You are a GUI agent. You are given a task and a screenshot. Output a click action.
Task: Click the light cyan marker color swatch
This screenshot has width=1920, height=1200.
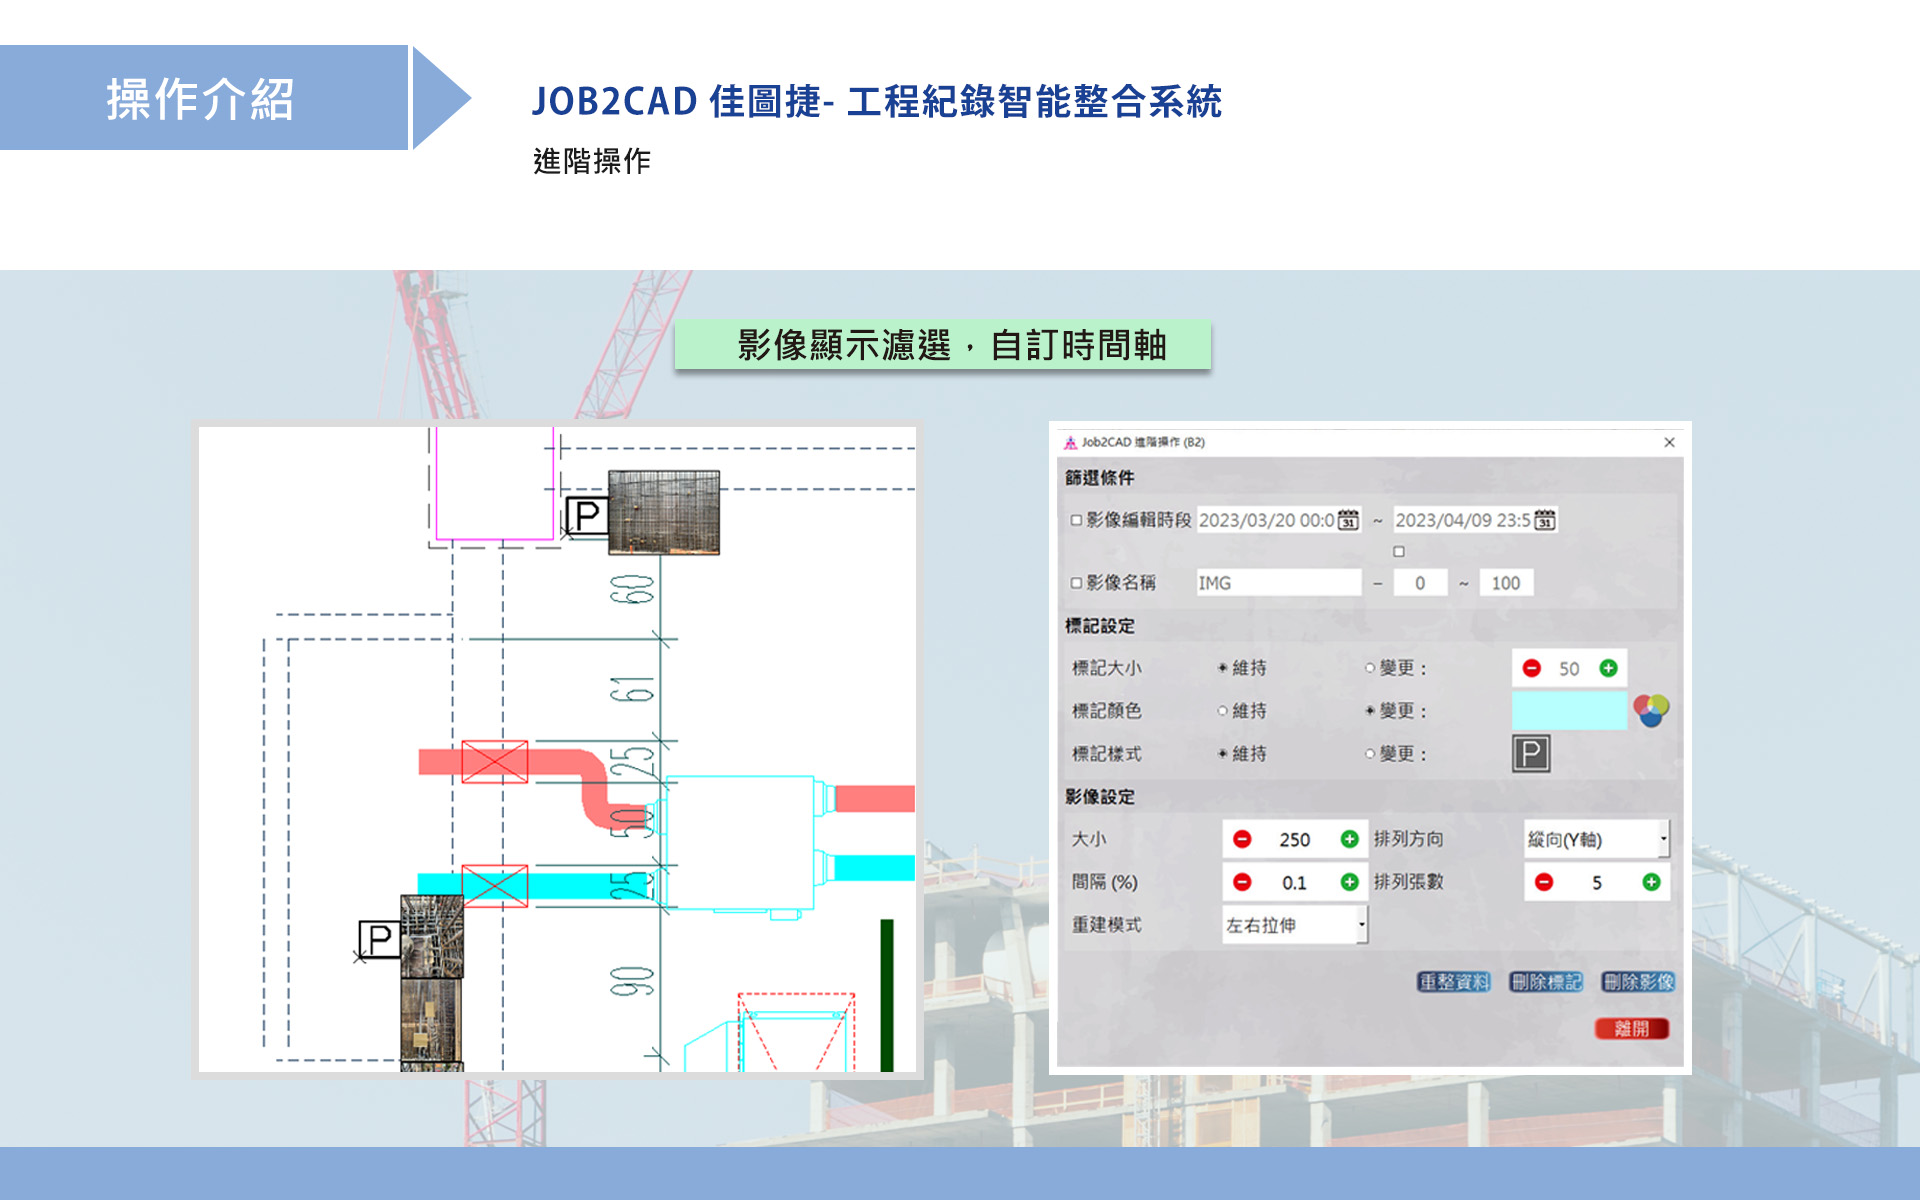point(1569,711)
